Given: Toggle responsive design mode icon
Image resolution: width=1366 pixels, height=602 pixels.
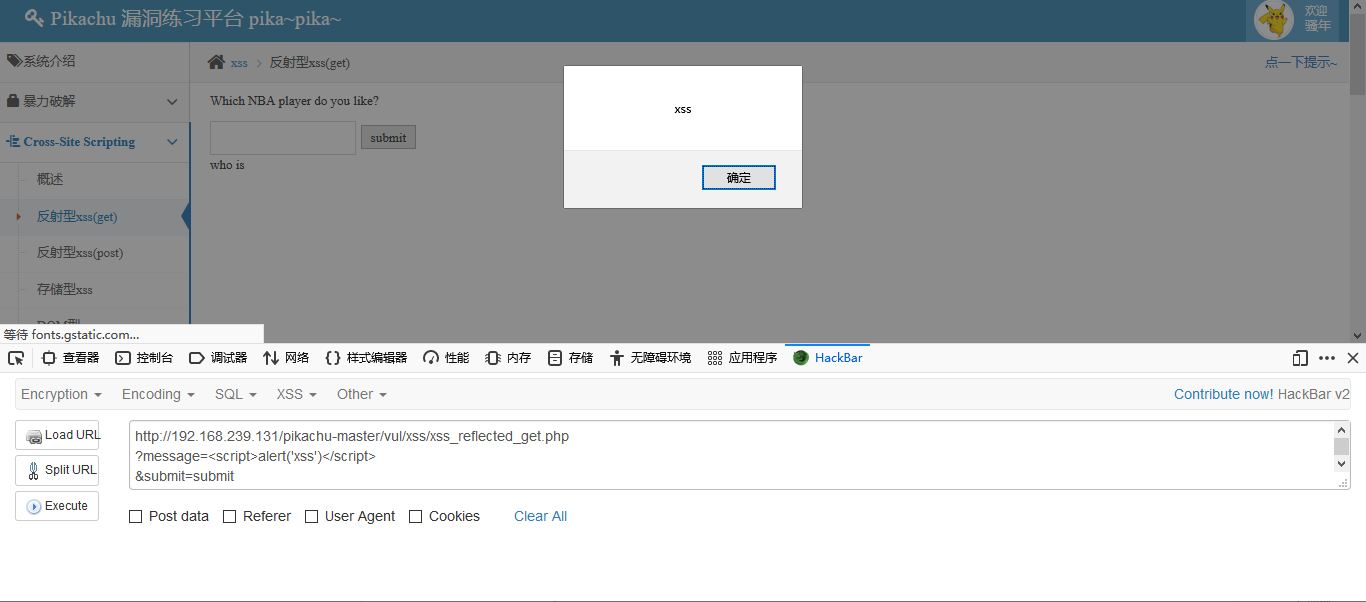Looking at the screenshot, I should pos(1300,358).
